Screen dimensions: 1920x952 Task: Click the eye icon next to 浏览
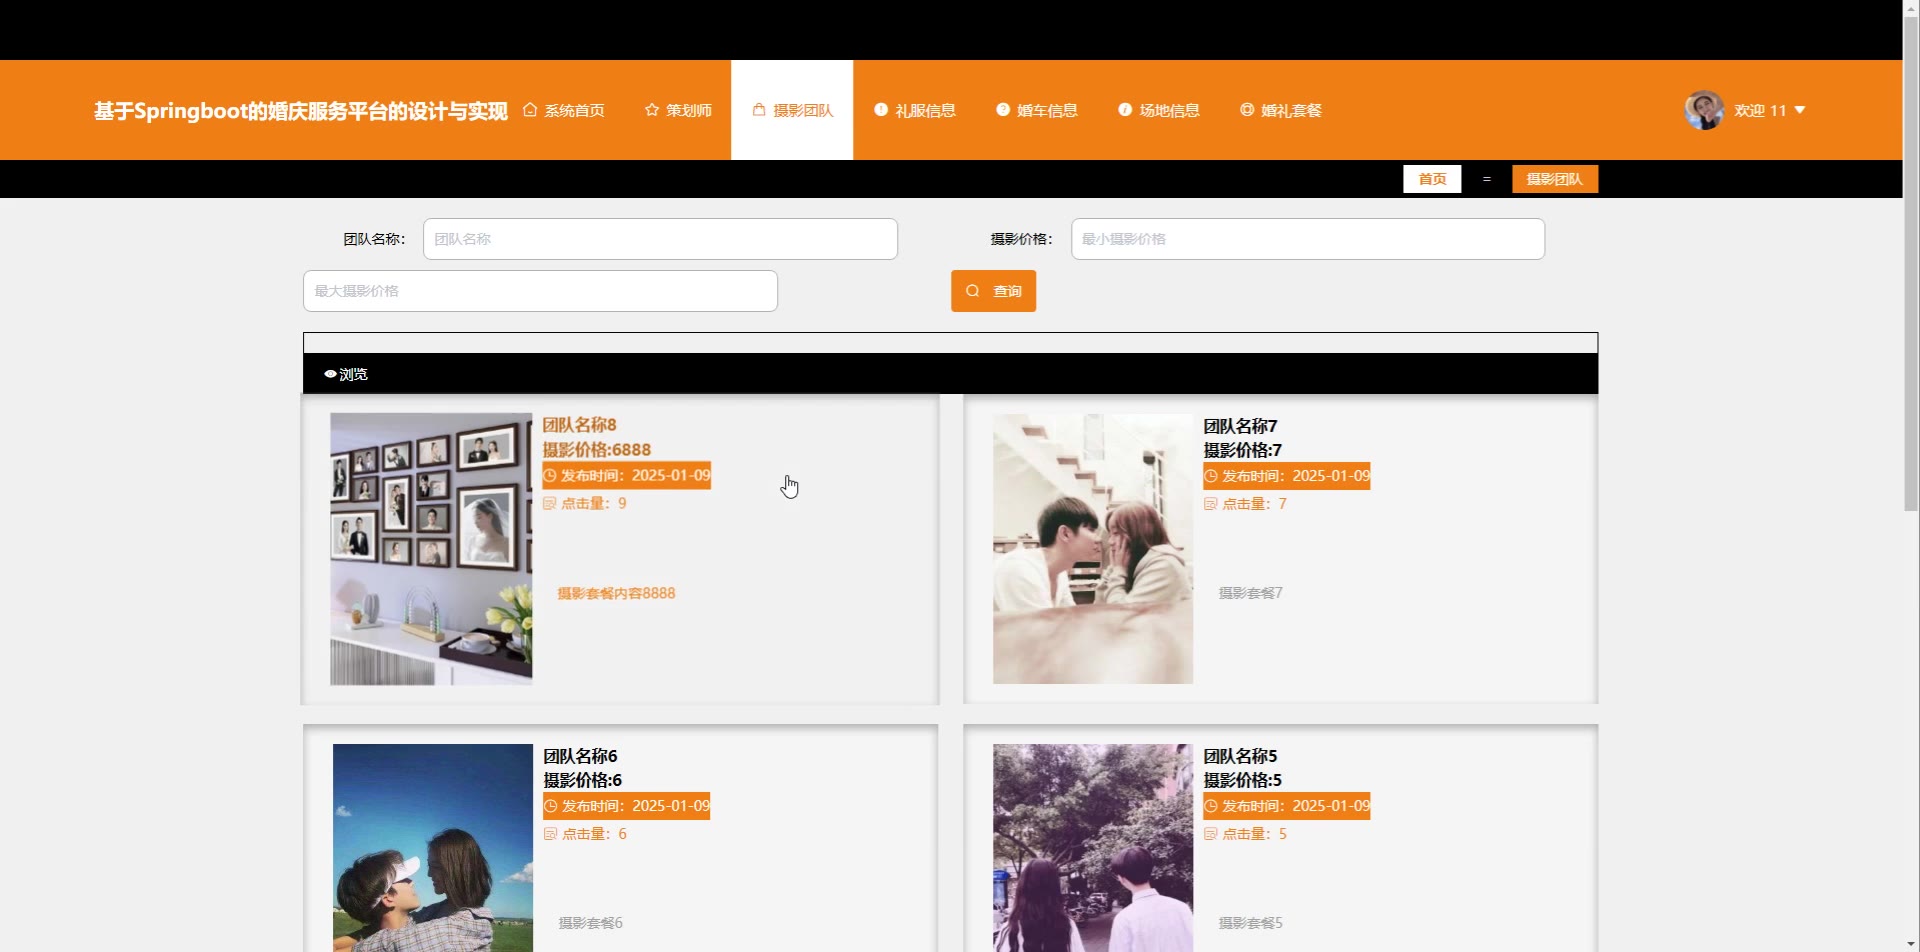330,374
